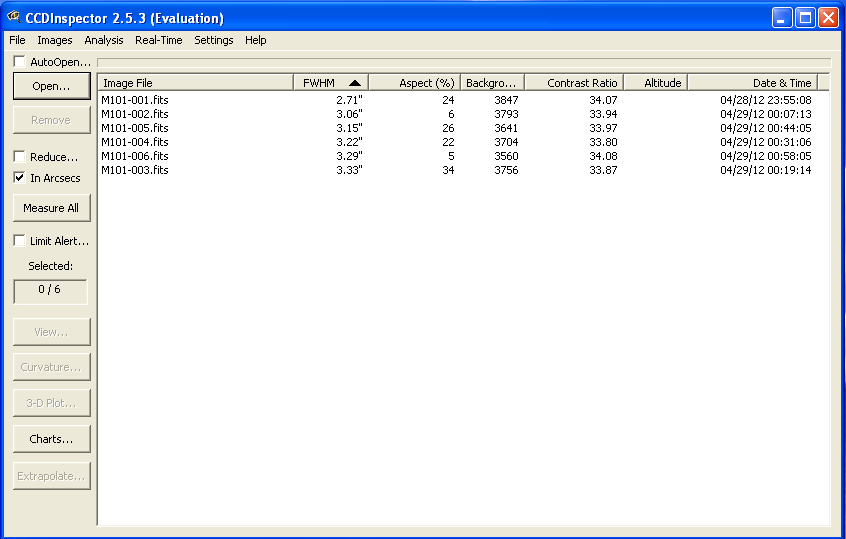
Task: Select the M101-005.fits row
Action: point(463,128)
